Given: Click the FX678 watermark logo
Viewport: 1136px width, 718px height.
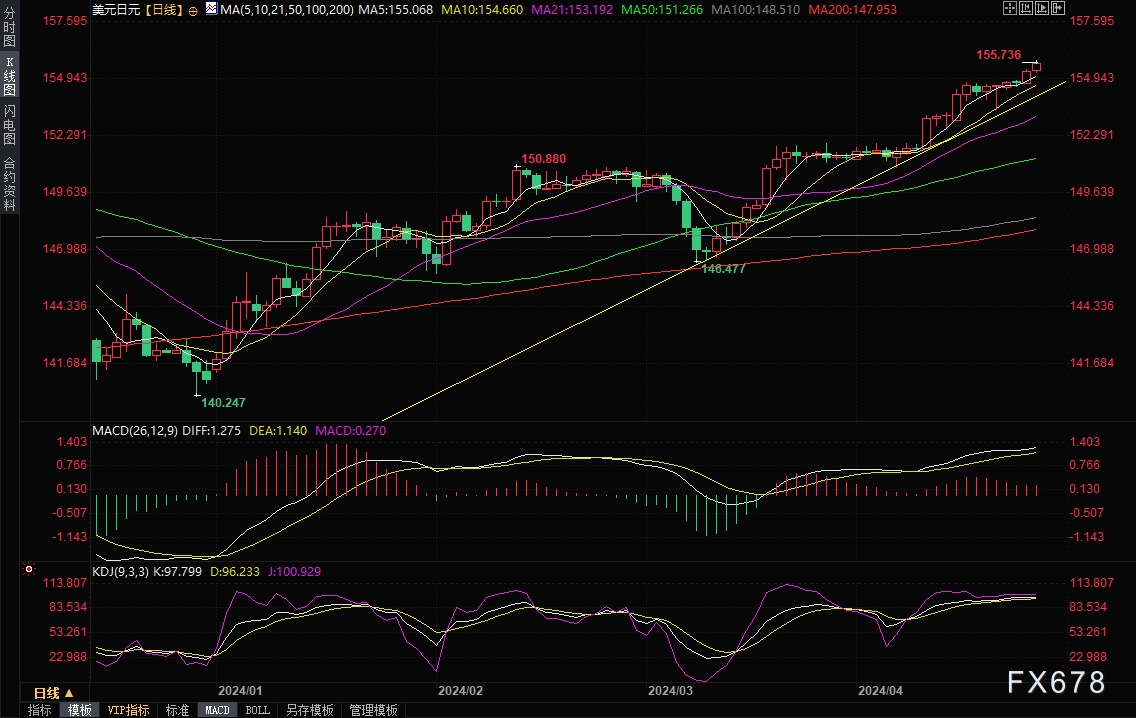Looking at the screenshot, I should pos(1056,682).
